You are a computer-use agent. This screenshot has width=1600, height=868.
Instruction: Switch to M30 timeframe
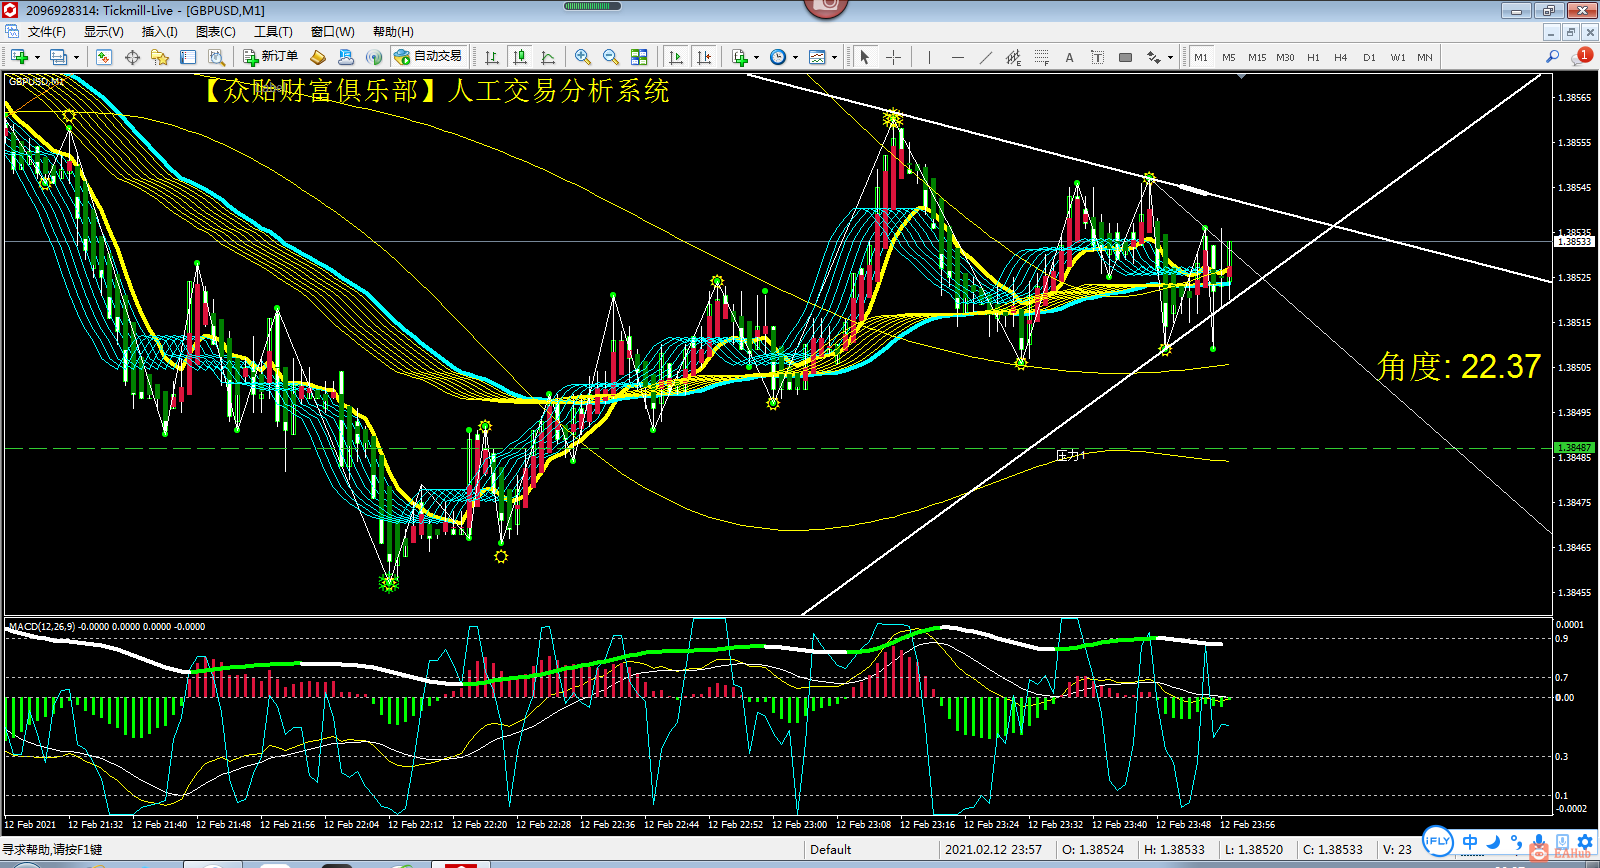pyautogui.click(x=1285, y=57)
